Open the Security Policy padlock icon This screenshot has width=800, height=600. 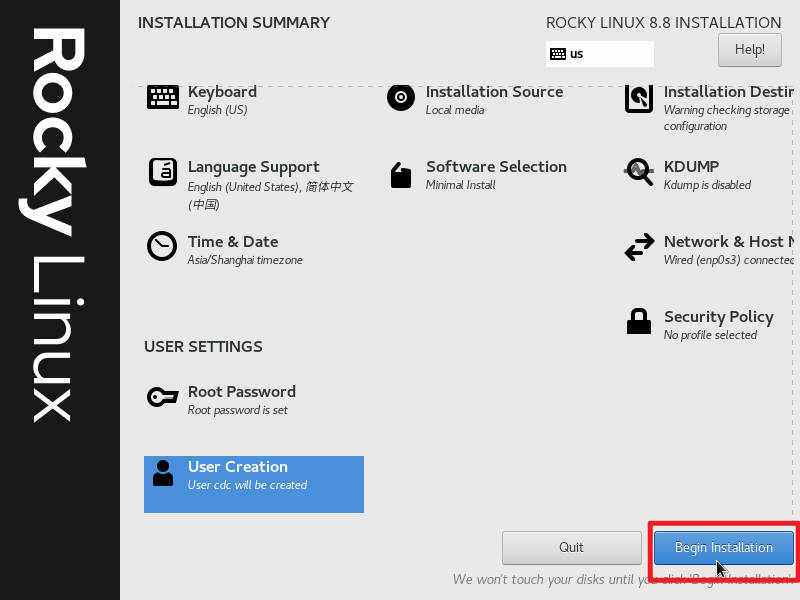point(639,321)
